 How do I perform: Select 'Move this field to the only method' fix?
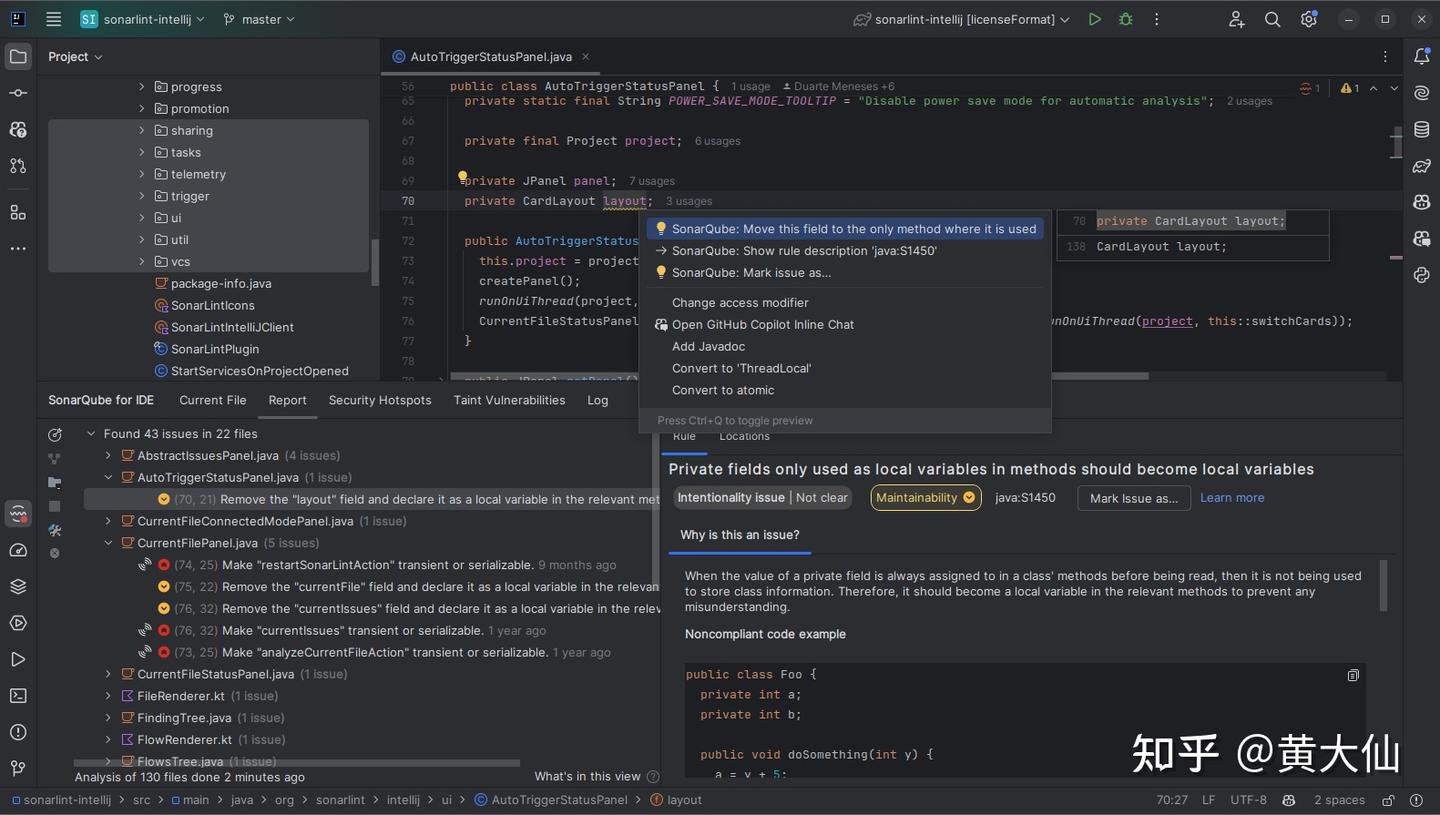853,229
